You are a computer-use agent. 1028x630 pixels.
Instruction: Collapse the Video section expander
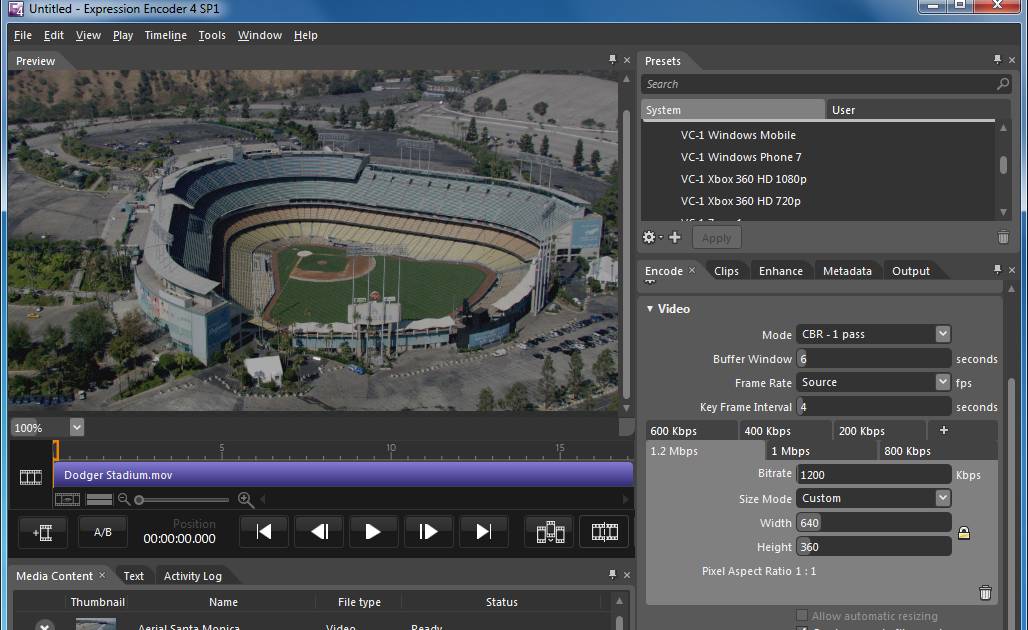click(x=650, y=309)
